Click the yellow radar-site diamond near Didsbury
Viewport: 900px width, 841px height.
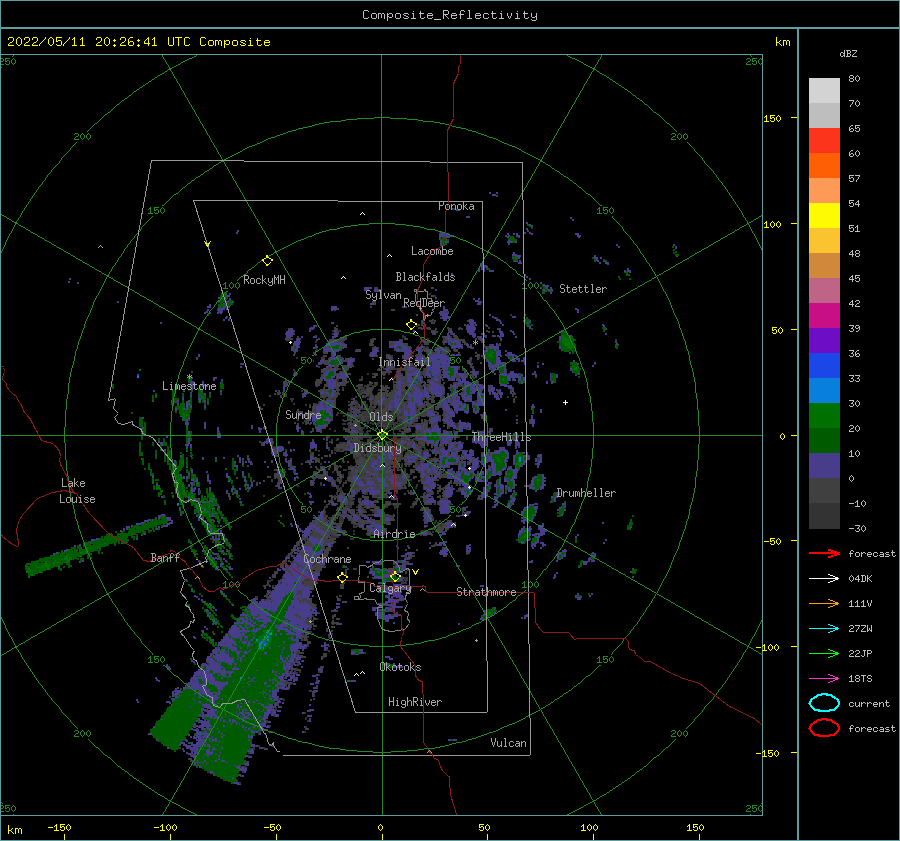click(x=382, y=435)
